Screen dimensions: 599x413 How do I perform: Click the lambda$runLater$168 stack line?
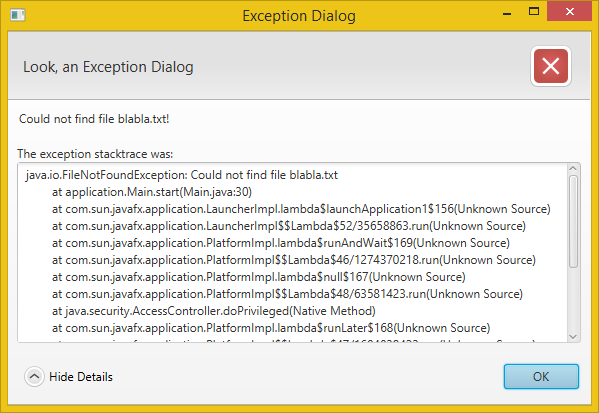[271, 328]
